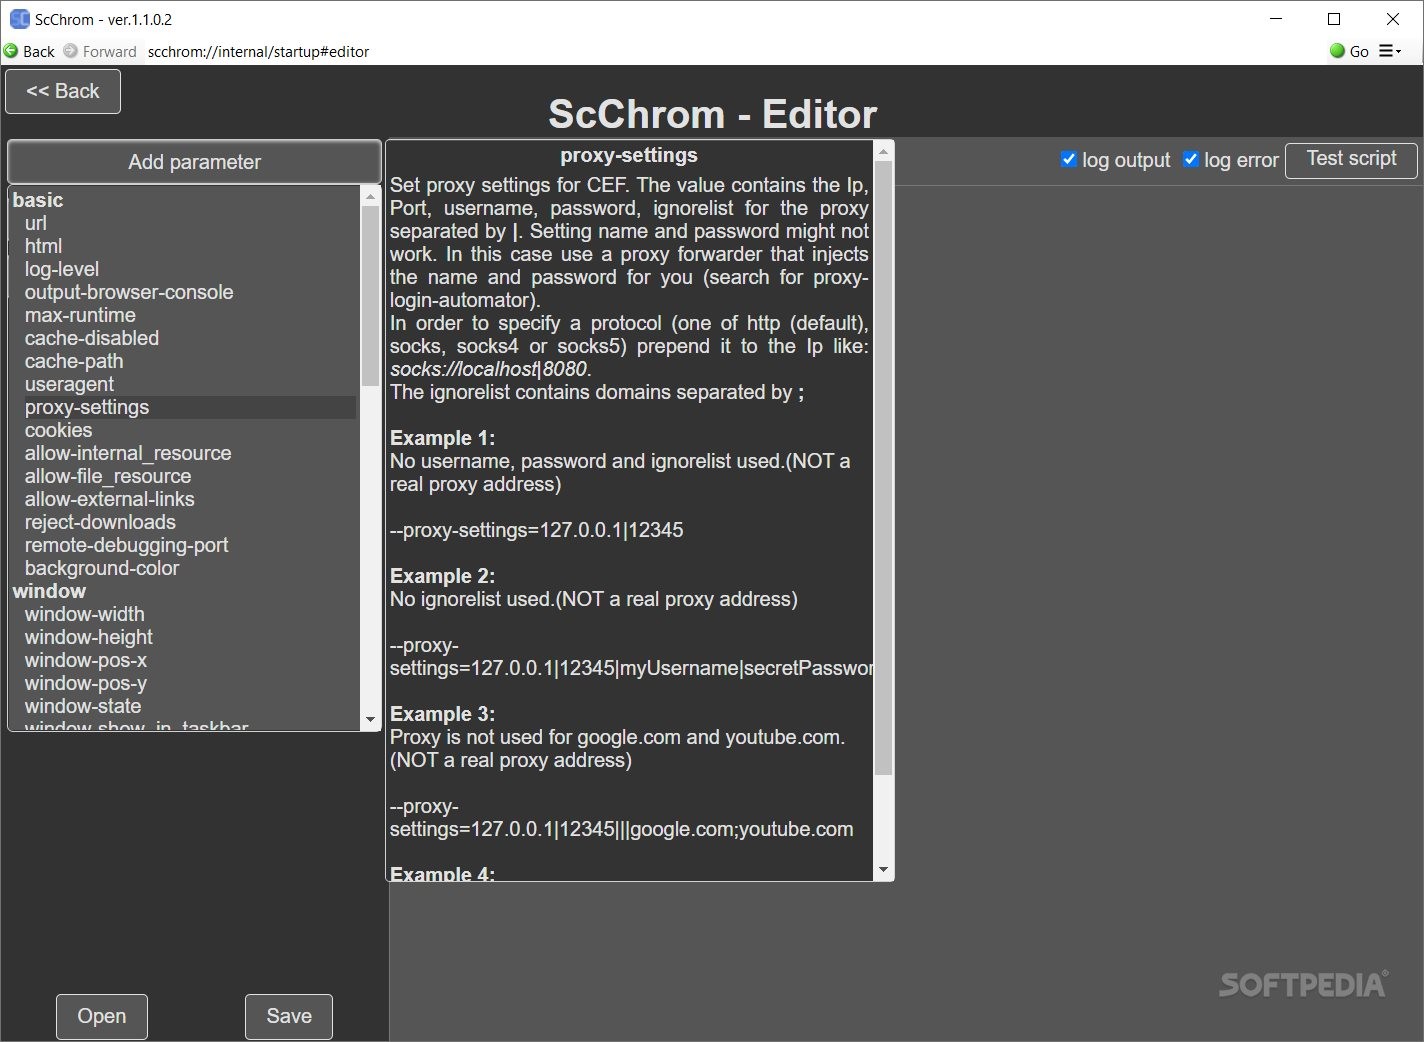Click the 'proxy-settings' description title

tap(629, 155)
